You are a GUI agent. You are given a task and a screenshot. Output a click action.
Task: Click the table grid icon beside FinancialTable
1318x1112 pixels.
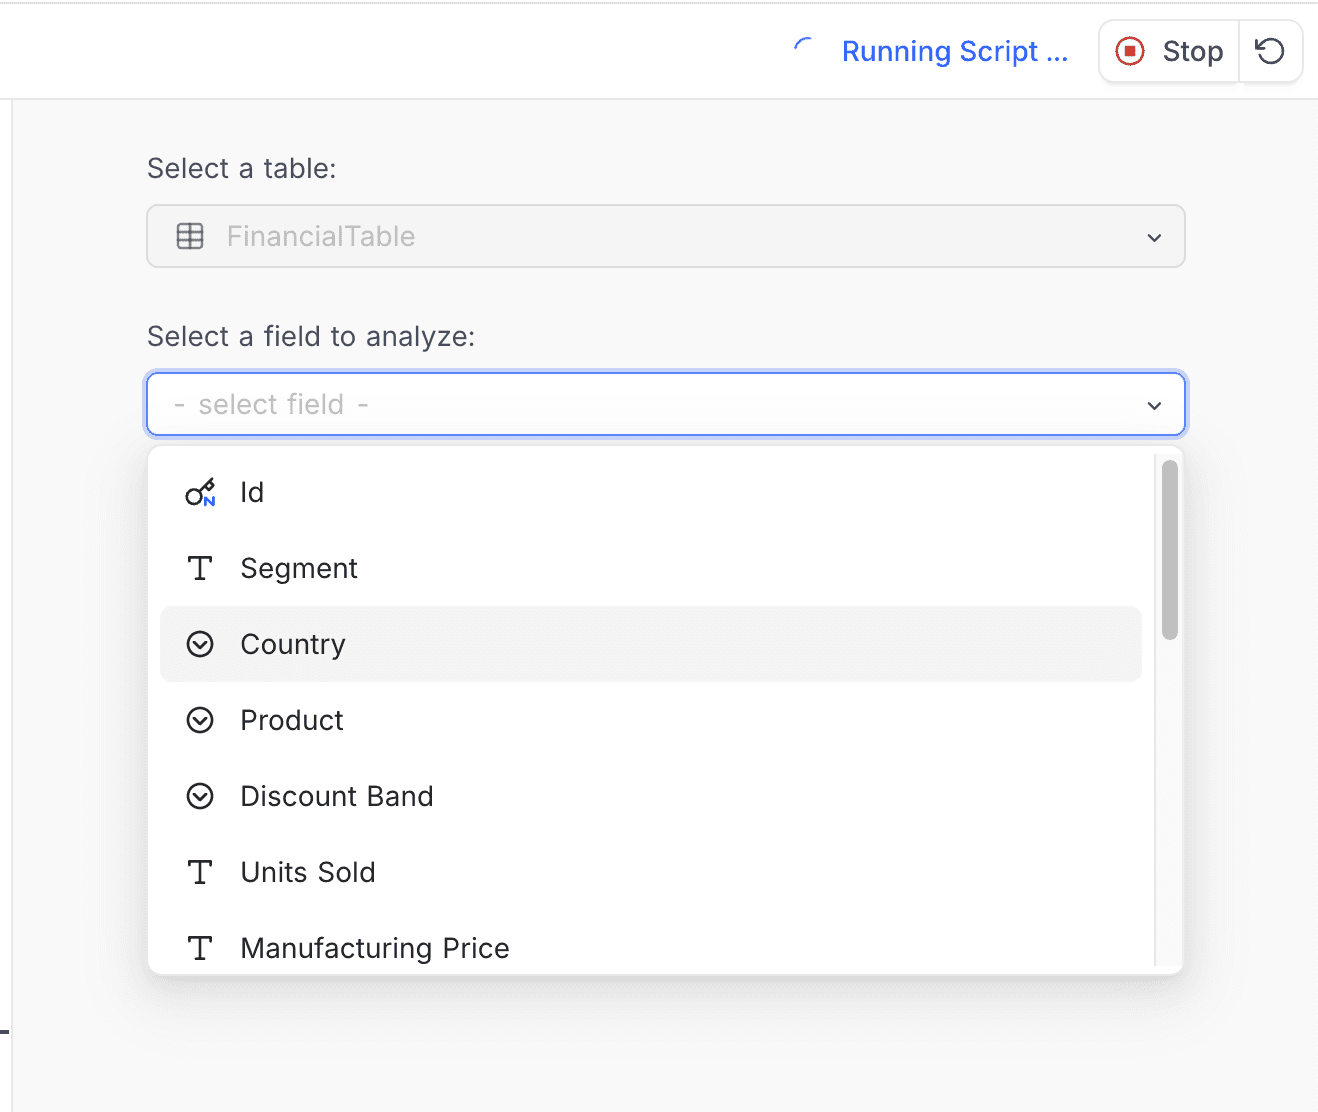pyautogui.click(x=190, y=236)
